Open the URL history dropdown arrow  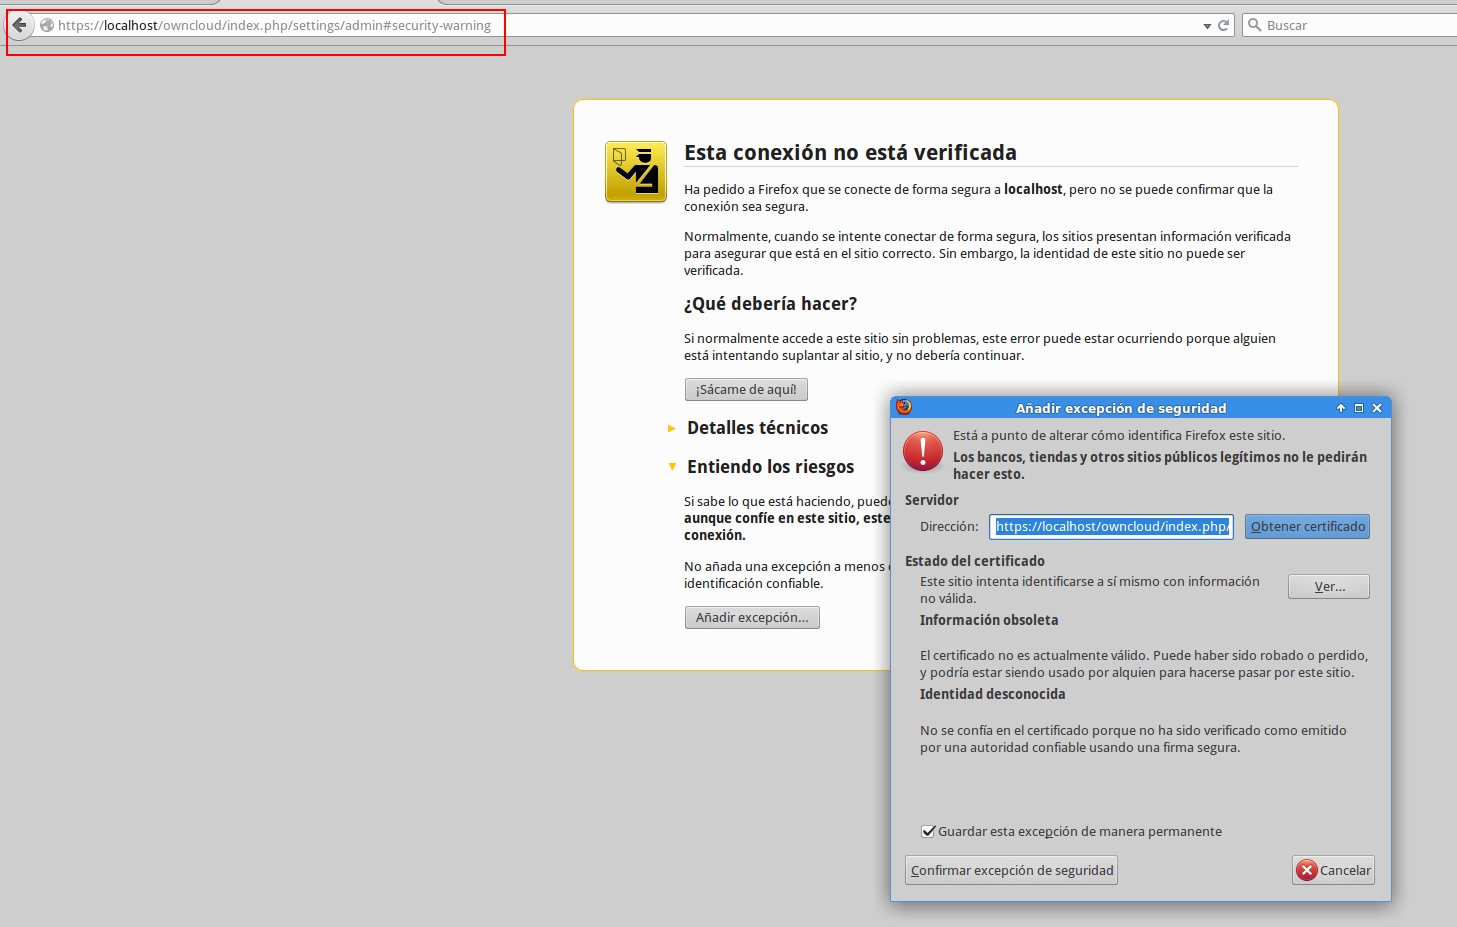tap(1207, 26)
